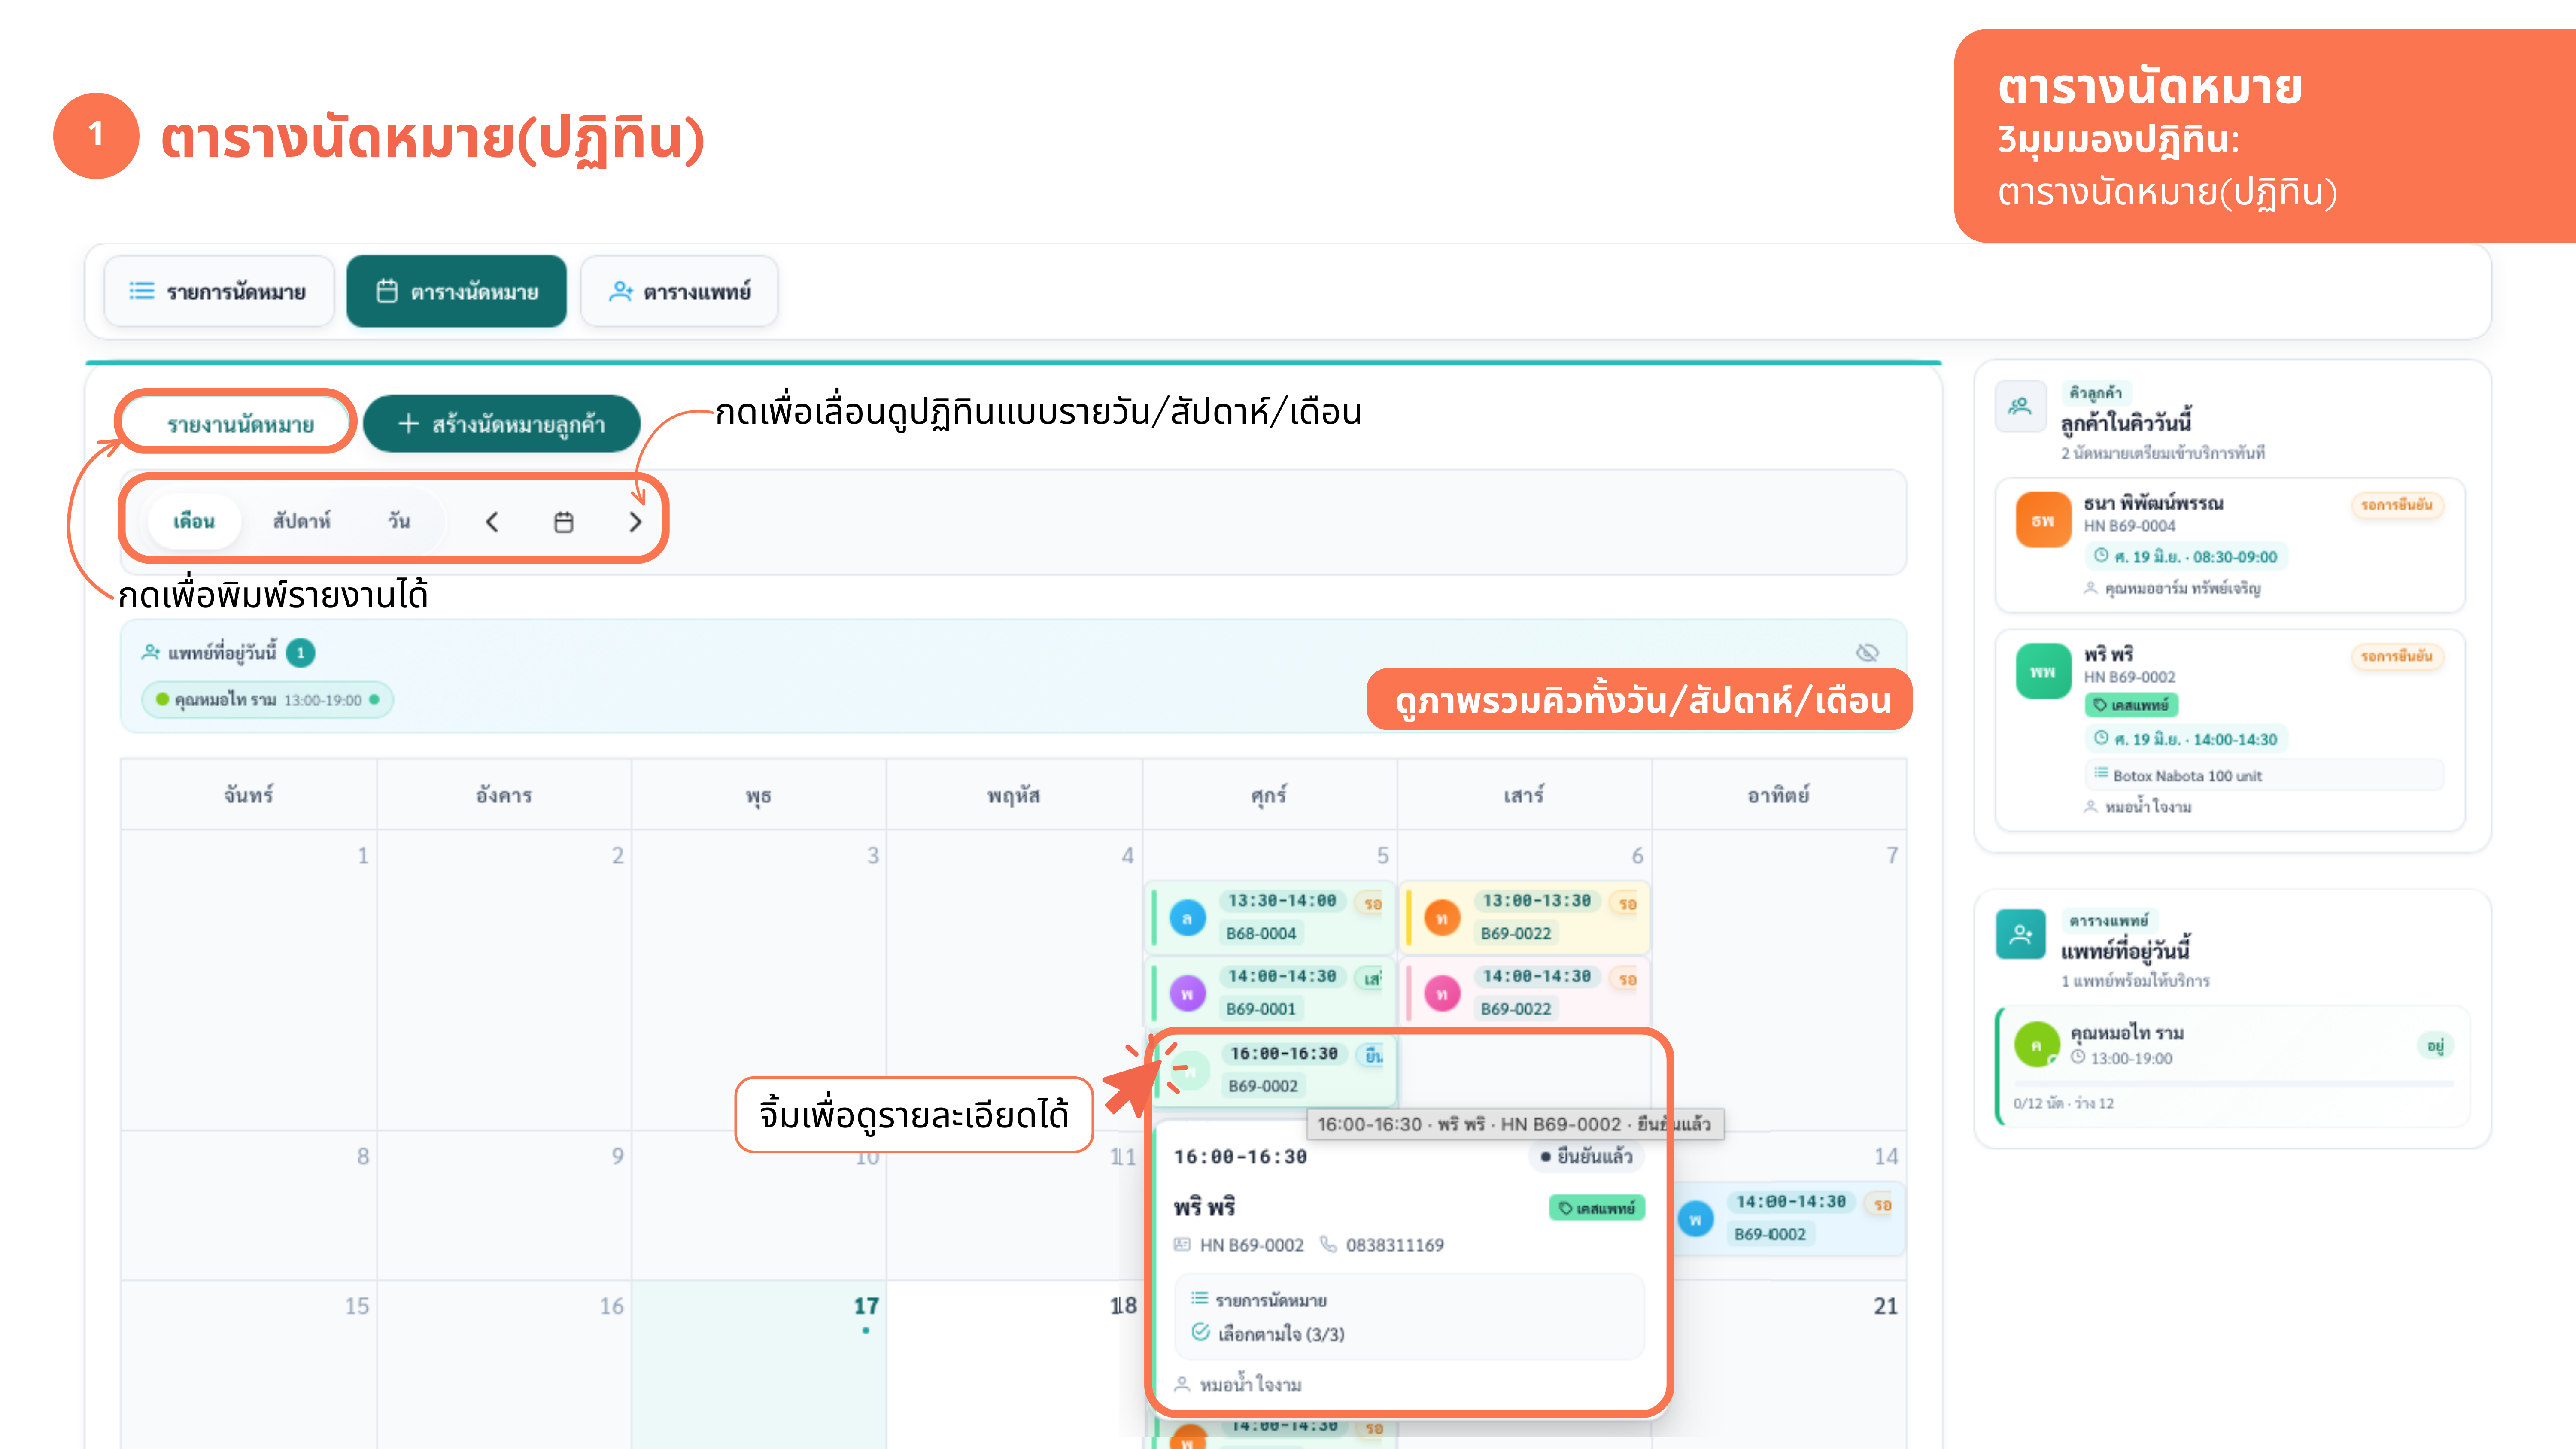Go to next period with right chevron
This screenshot has width=2576, height=1449.
pos(635,522)
